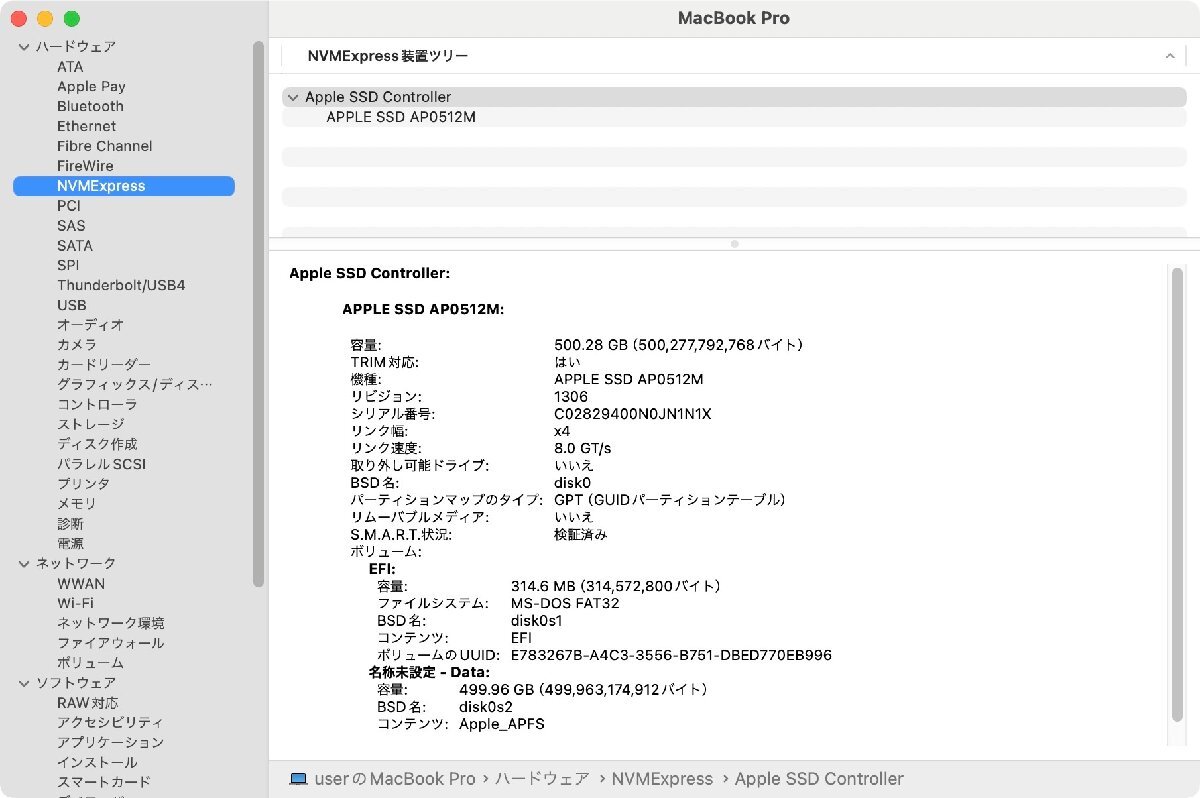Click the MS-DOS FAT32 file system value
The height and width of the screenshot is (798, 1200).
[565, 604]
